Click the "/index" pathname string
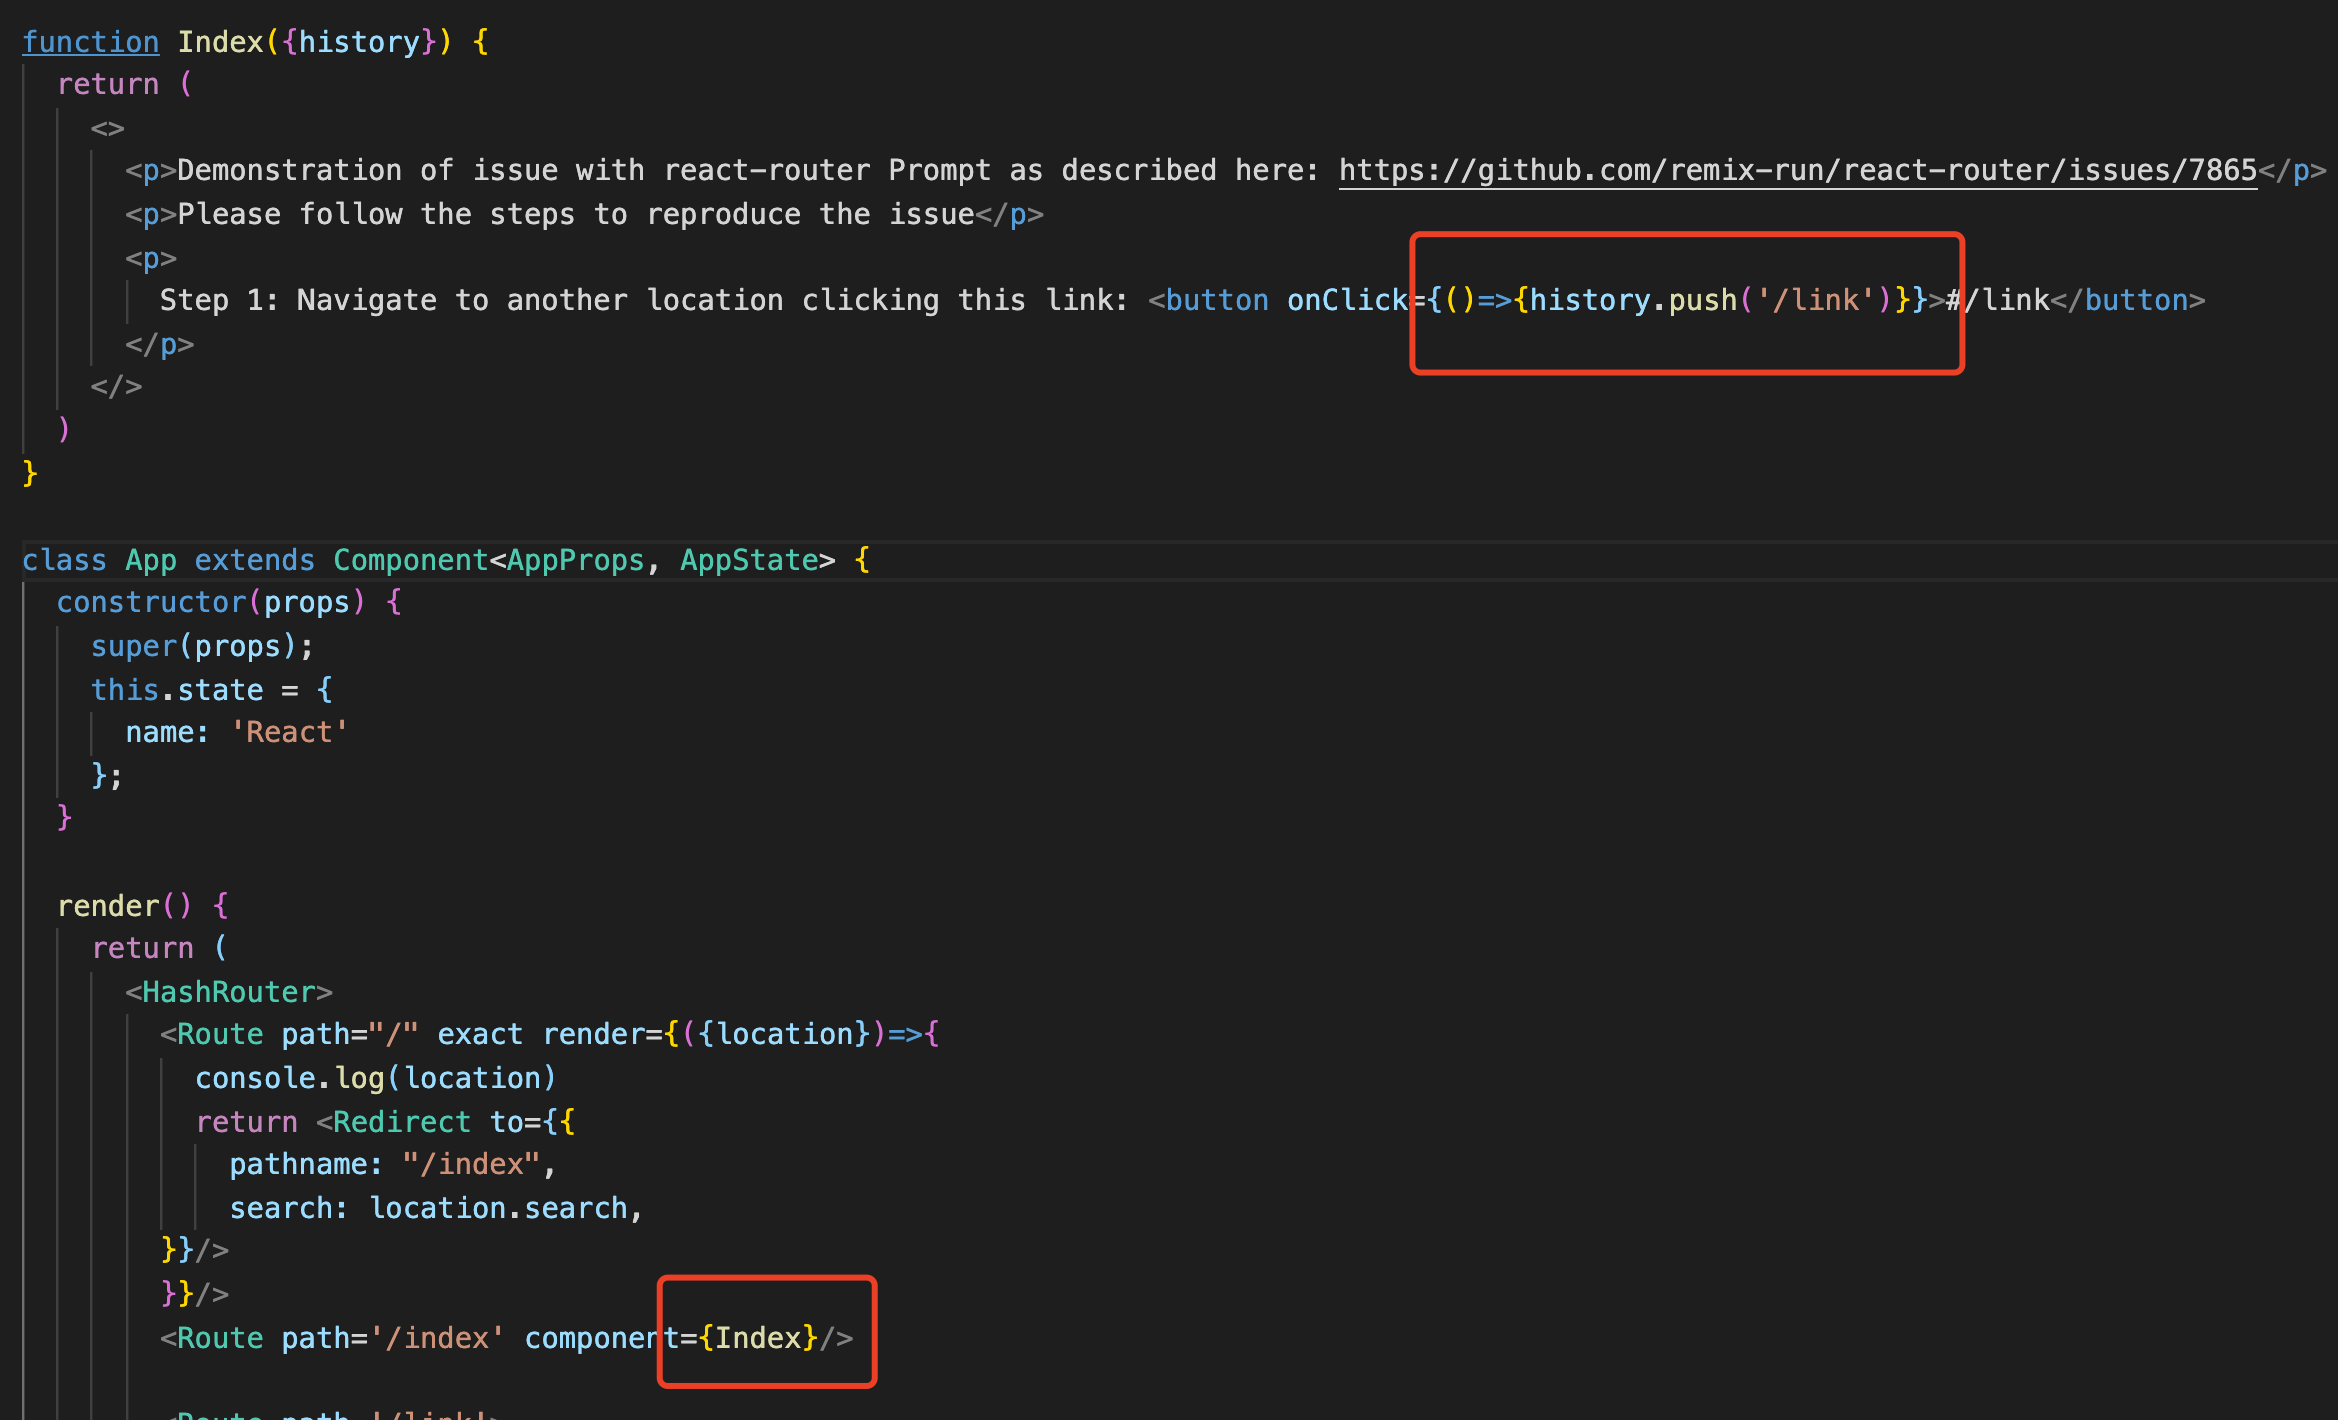 [470, 1165]
